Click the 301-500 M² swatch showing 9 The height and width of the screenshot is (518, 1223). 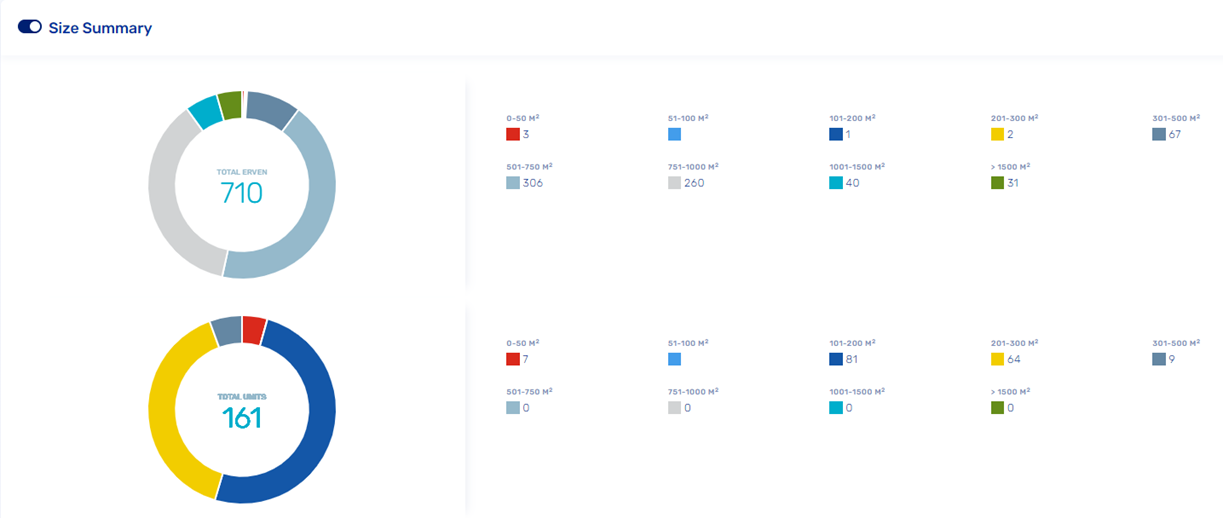(1159, 359)
